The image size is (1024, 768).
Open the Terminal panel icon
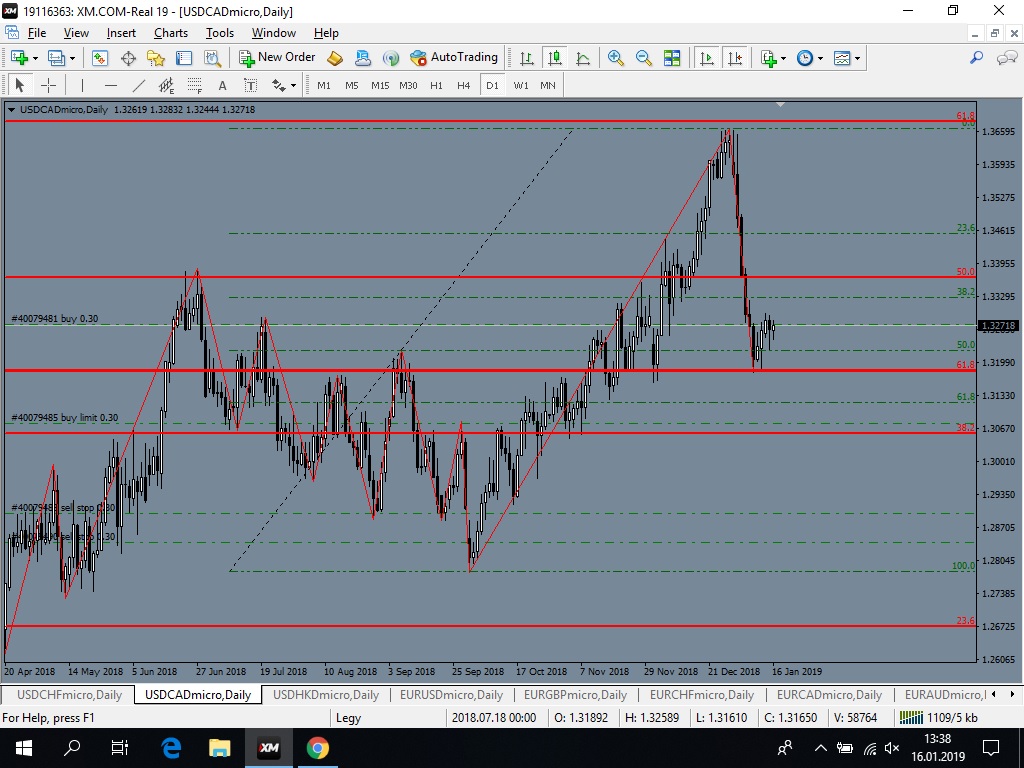[184, 58]
